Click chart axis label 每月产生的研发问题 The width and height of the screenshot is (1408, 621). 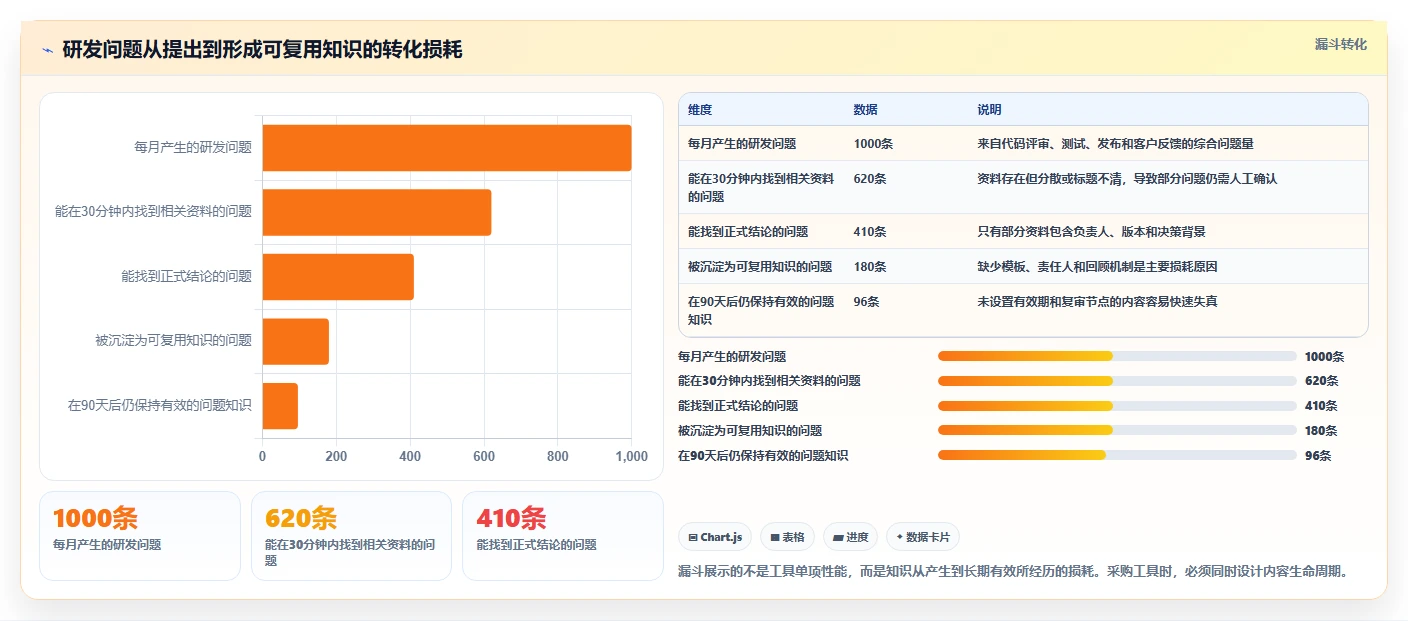click(193, 148)
